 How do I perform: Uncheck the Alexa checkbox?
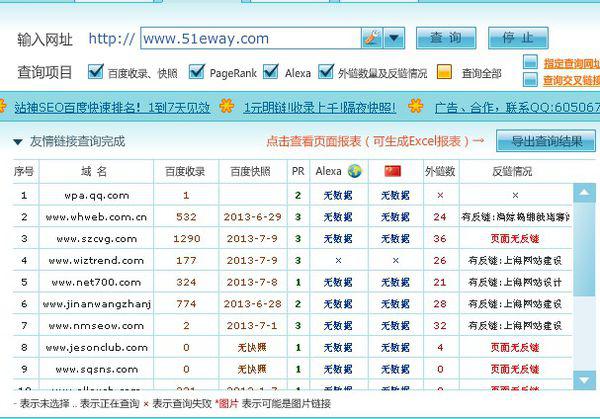coord(271,72)
